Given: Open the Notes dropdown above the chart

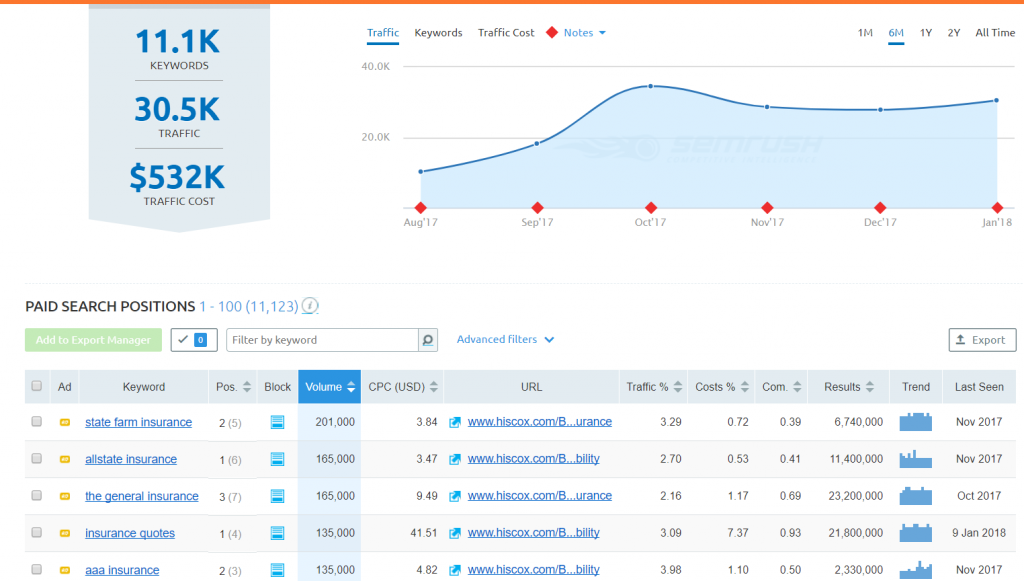Looking at the screenshot, I should pyautogui.click(x=585, y=32).
